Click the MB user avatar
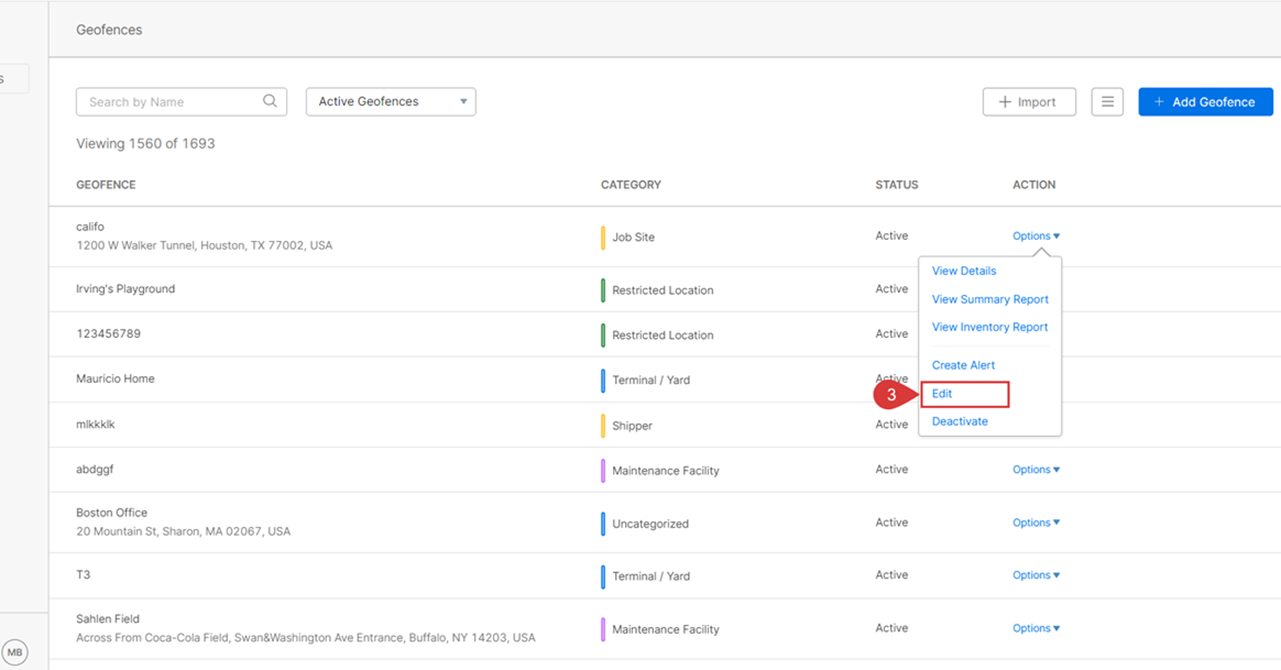The image size is (1281, 670). [x=15, y=652]
